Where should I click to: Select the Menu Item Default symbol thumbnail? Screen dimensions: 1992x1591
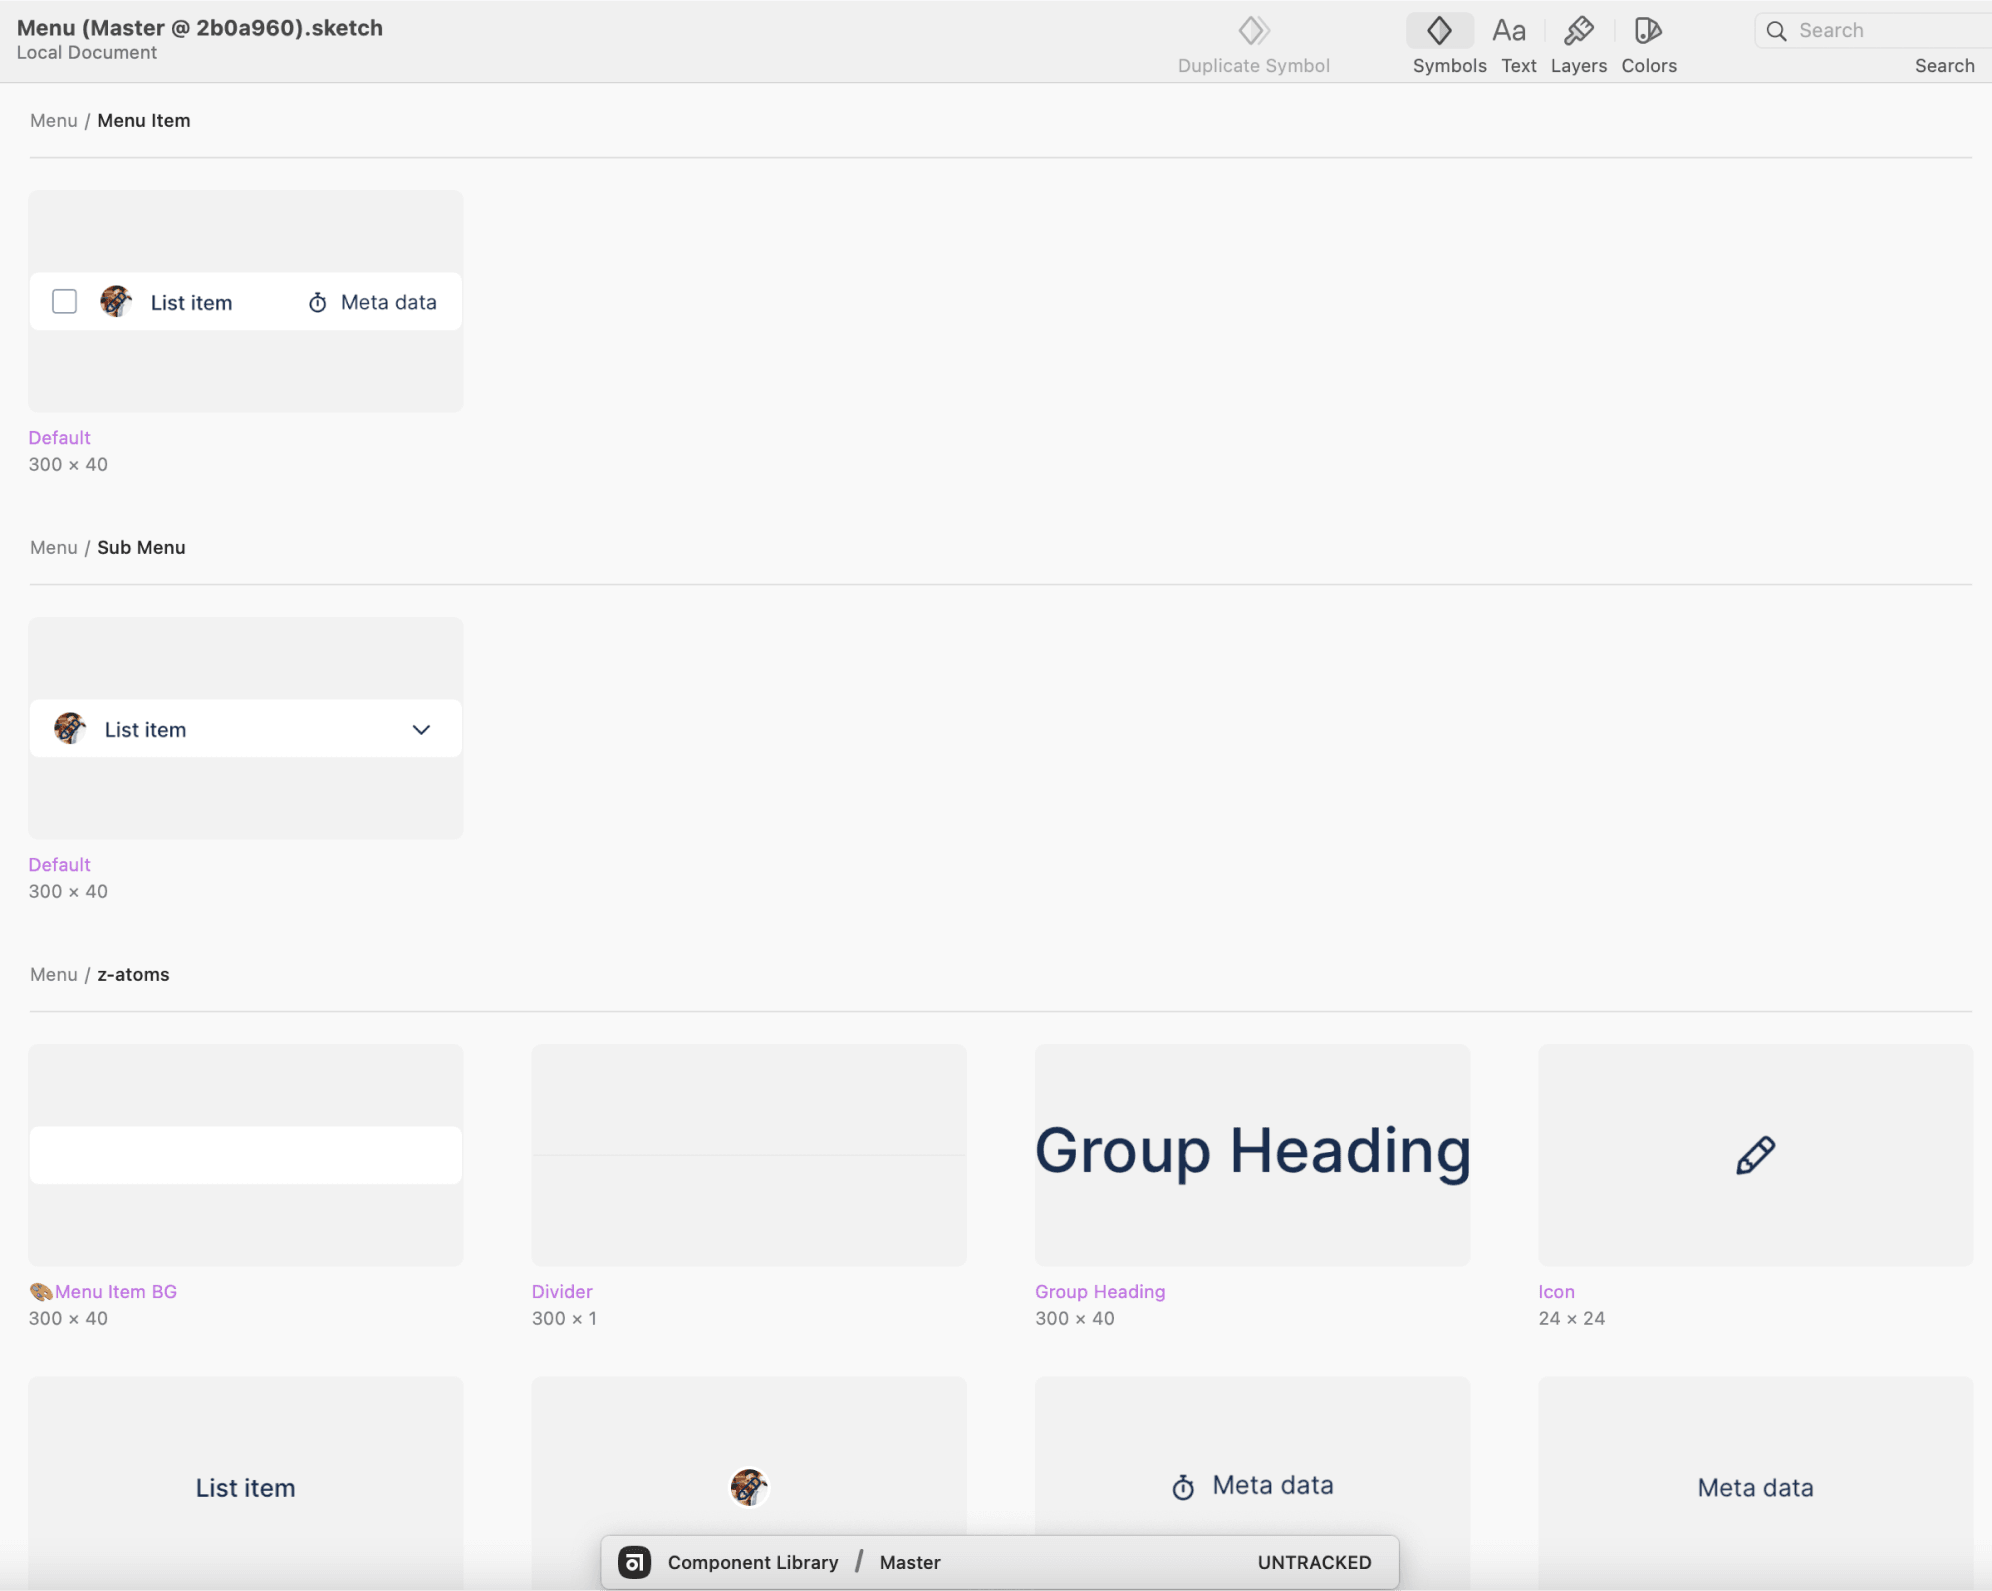pos(245,301)
